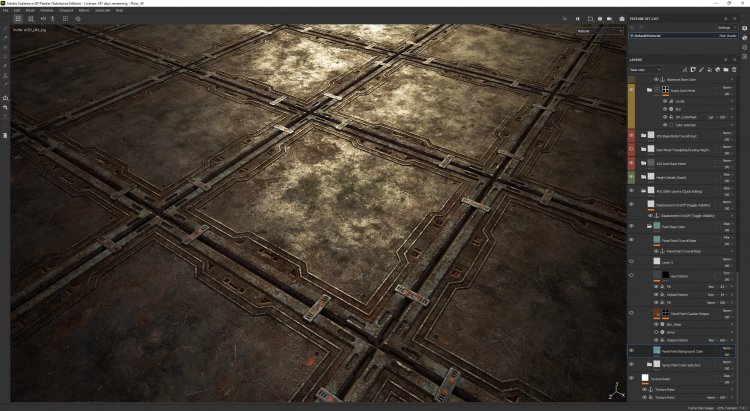Toggle eye of Color selection effect

[665, 125]
